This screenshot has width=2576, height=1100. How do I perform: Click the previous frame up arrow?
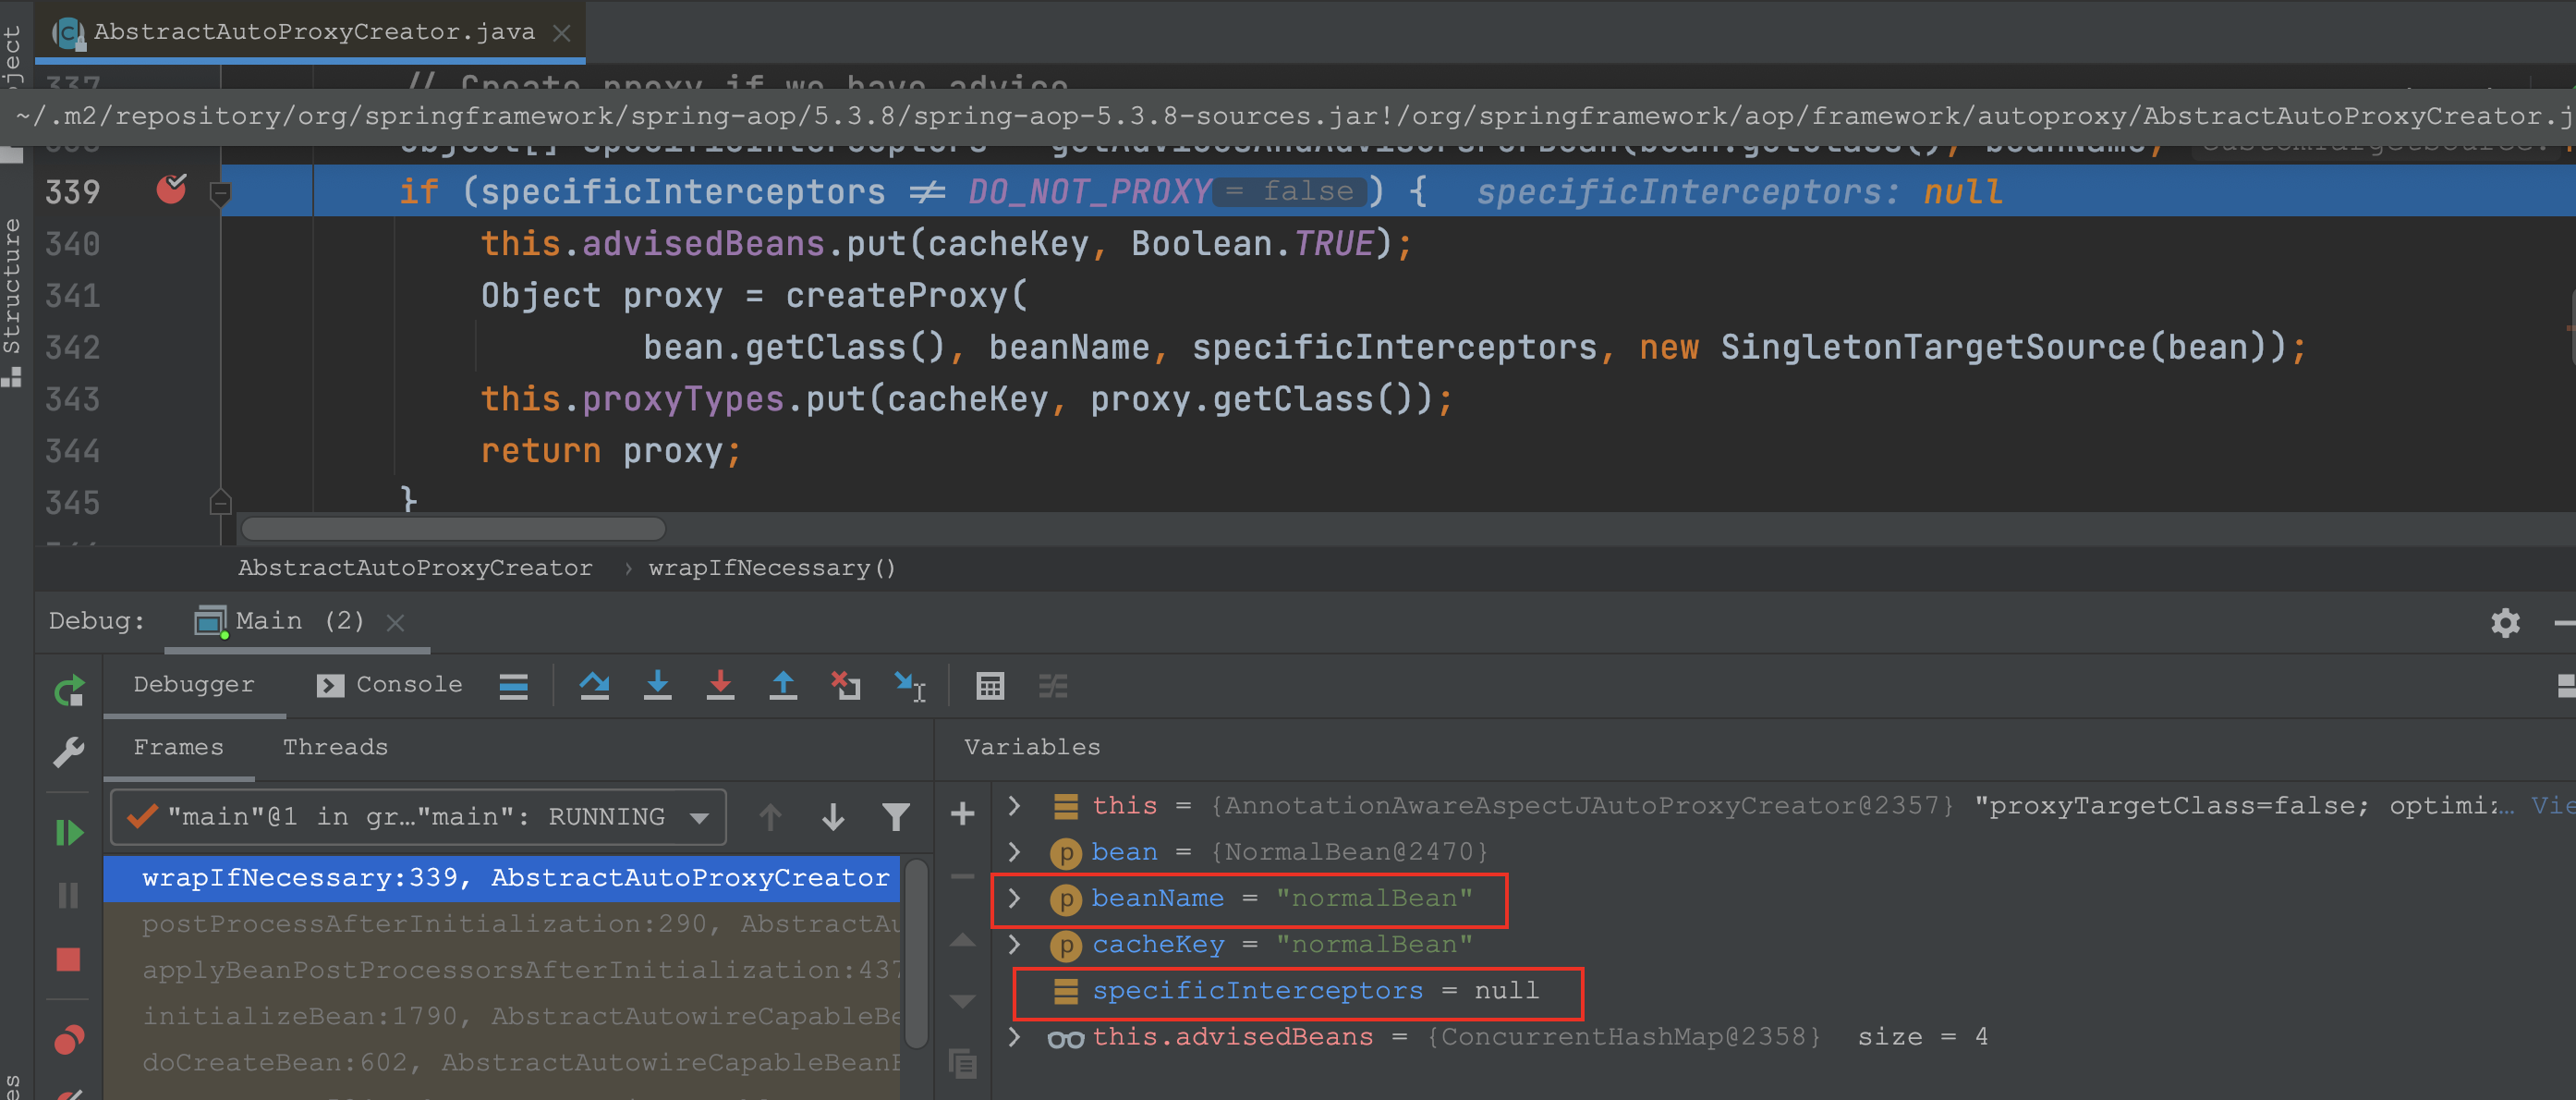(x=770, y=818)
